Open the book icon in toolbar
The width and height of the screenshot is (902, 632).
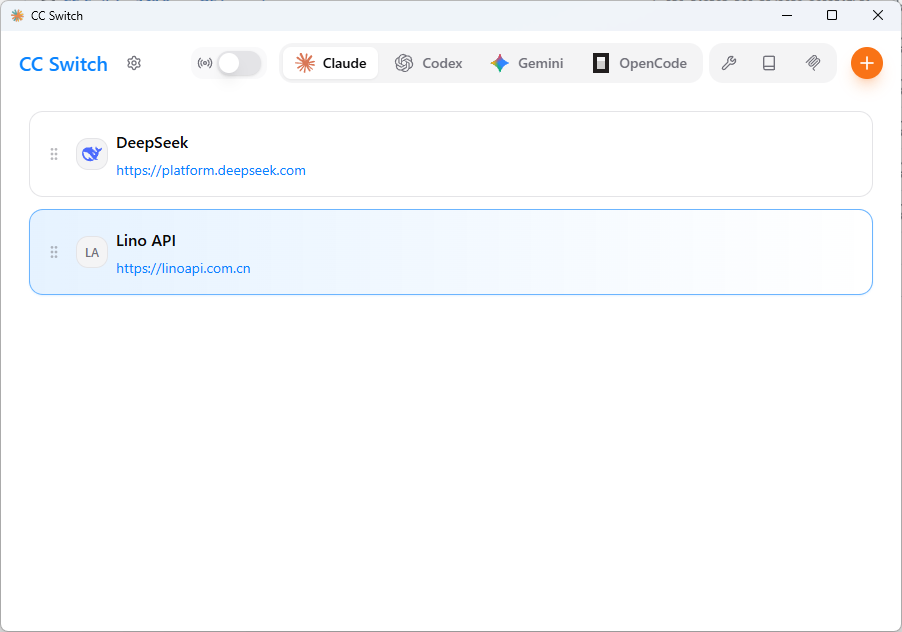click(x=769, y=63)
